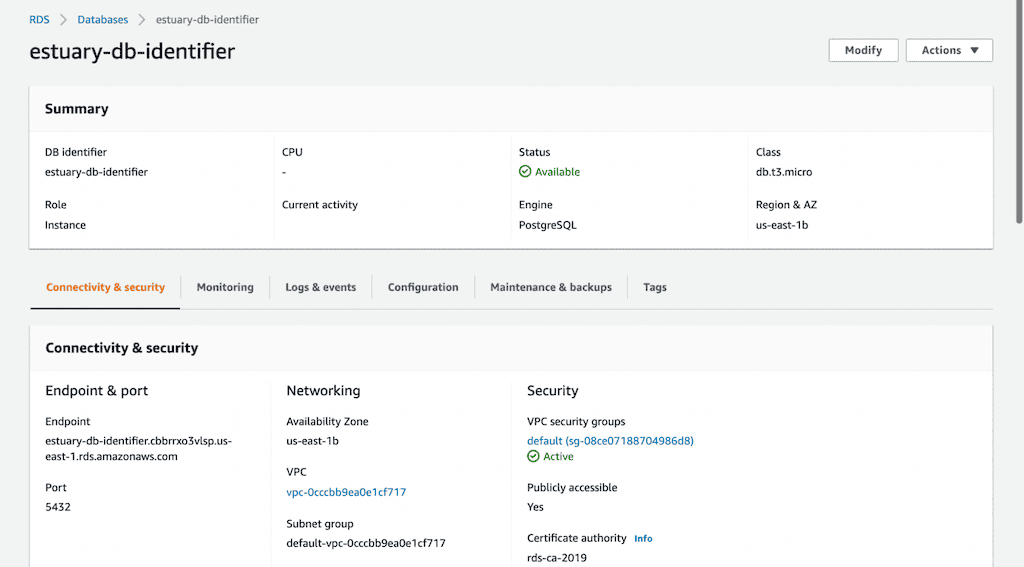Select the Tags tab

[x=655, y=287]
